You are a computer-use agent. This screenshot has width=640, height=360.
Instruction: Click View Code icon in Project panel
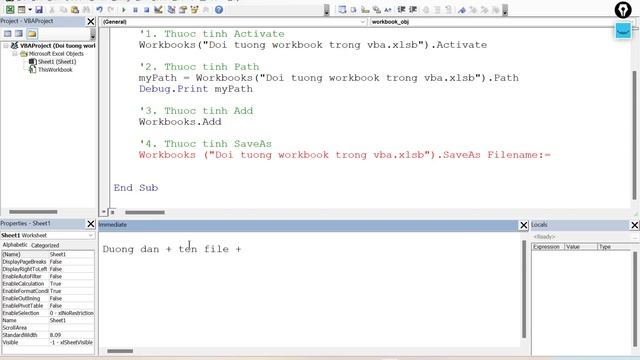tap(8, 33)
